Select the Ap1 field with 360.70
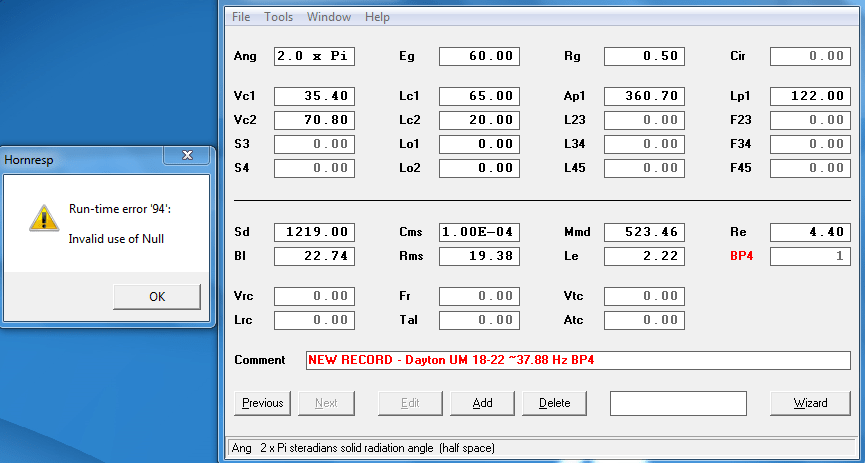865x463 pixels. [x=644, y=96]
